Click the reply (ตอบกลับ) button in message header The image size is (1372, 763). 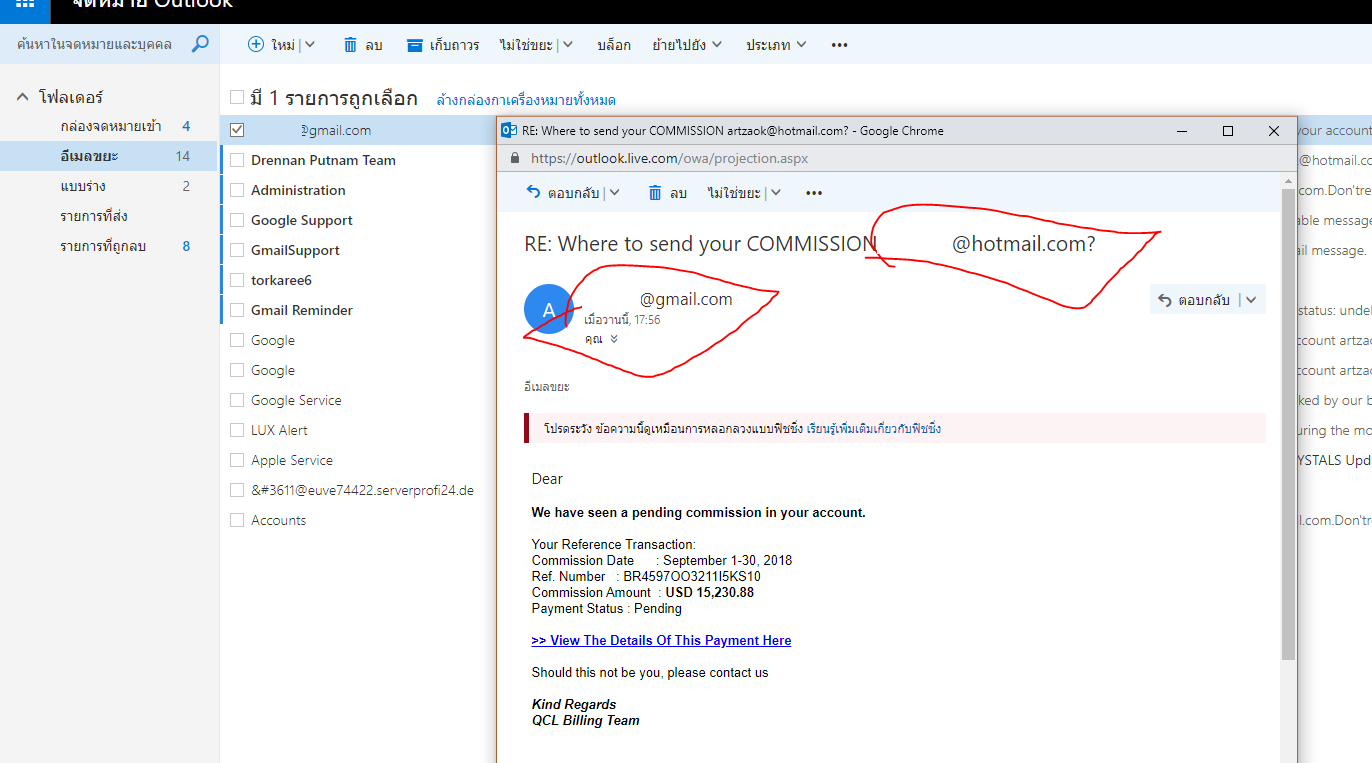(1194, 299)
